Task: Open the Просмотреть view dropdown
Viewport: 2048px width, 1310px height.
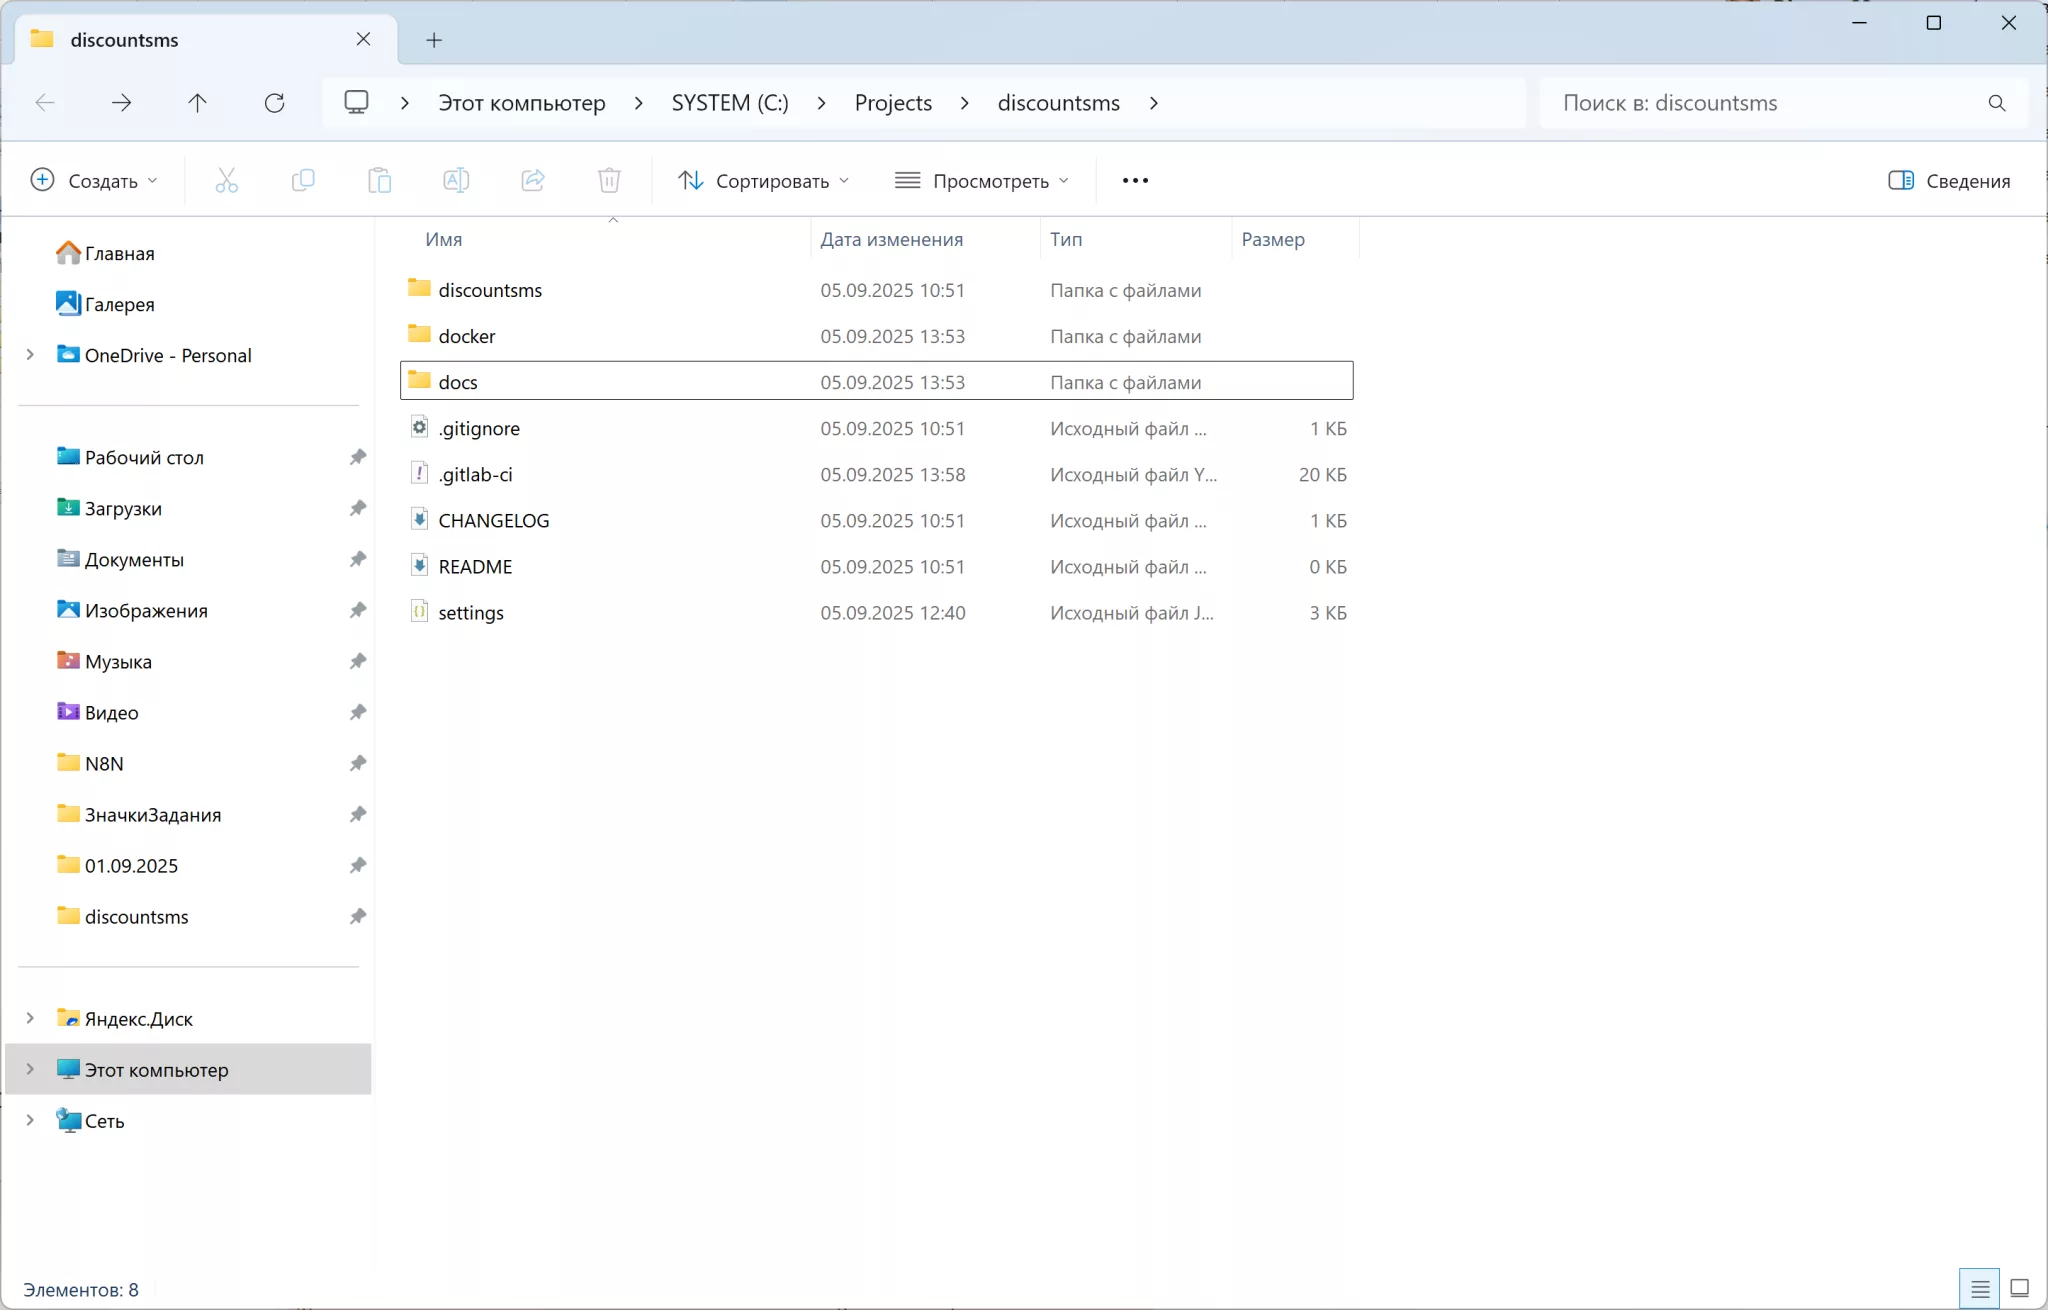Action: pos(982,181)
